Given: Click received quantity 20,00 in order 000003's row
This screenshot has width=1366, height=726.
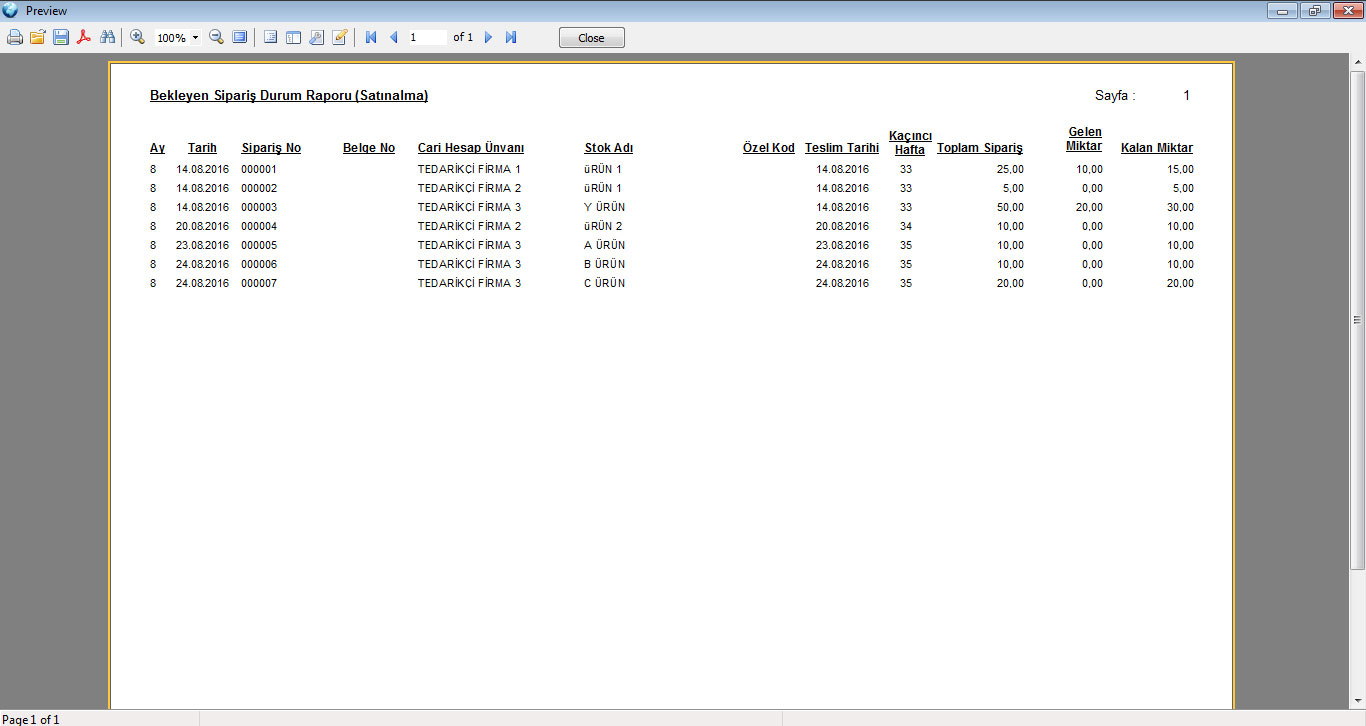Looking at the screenshot, I should [1090, 207].
